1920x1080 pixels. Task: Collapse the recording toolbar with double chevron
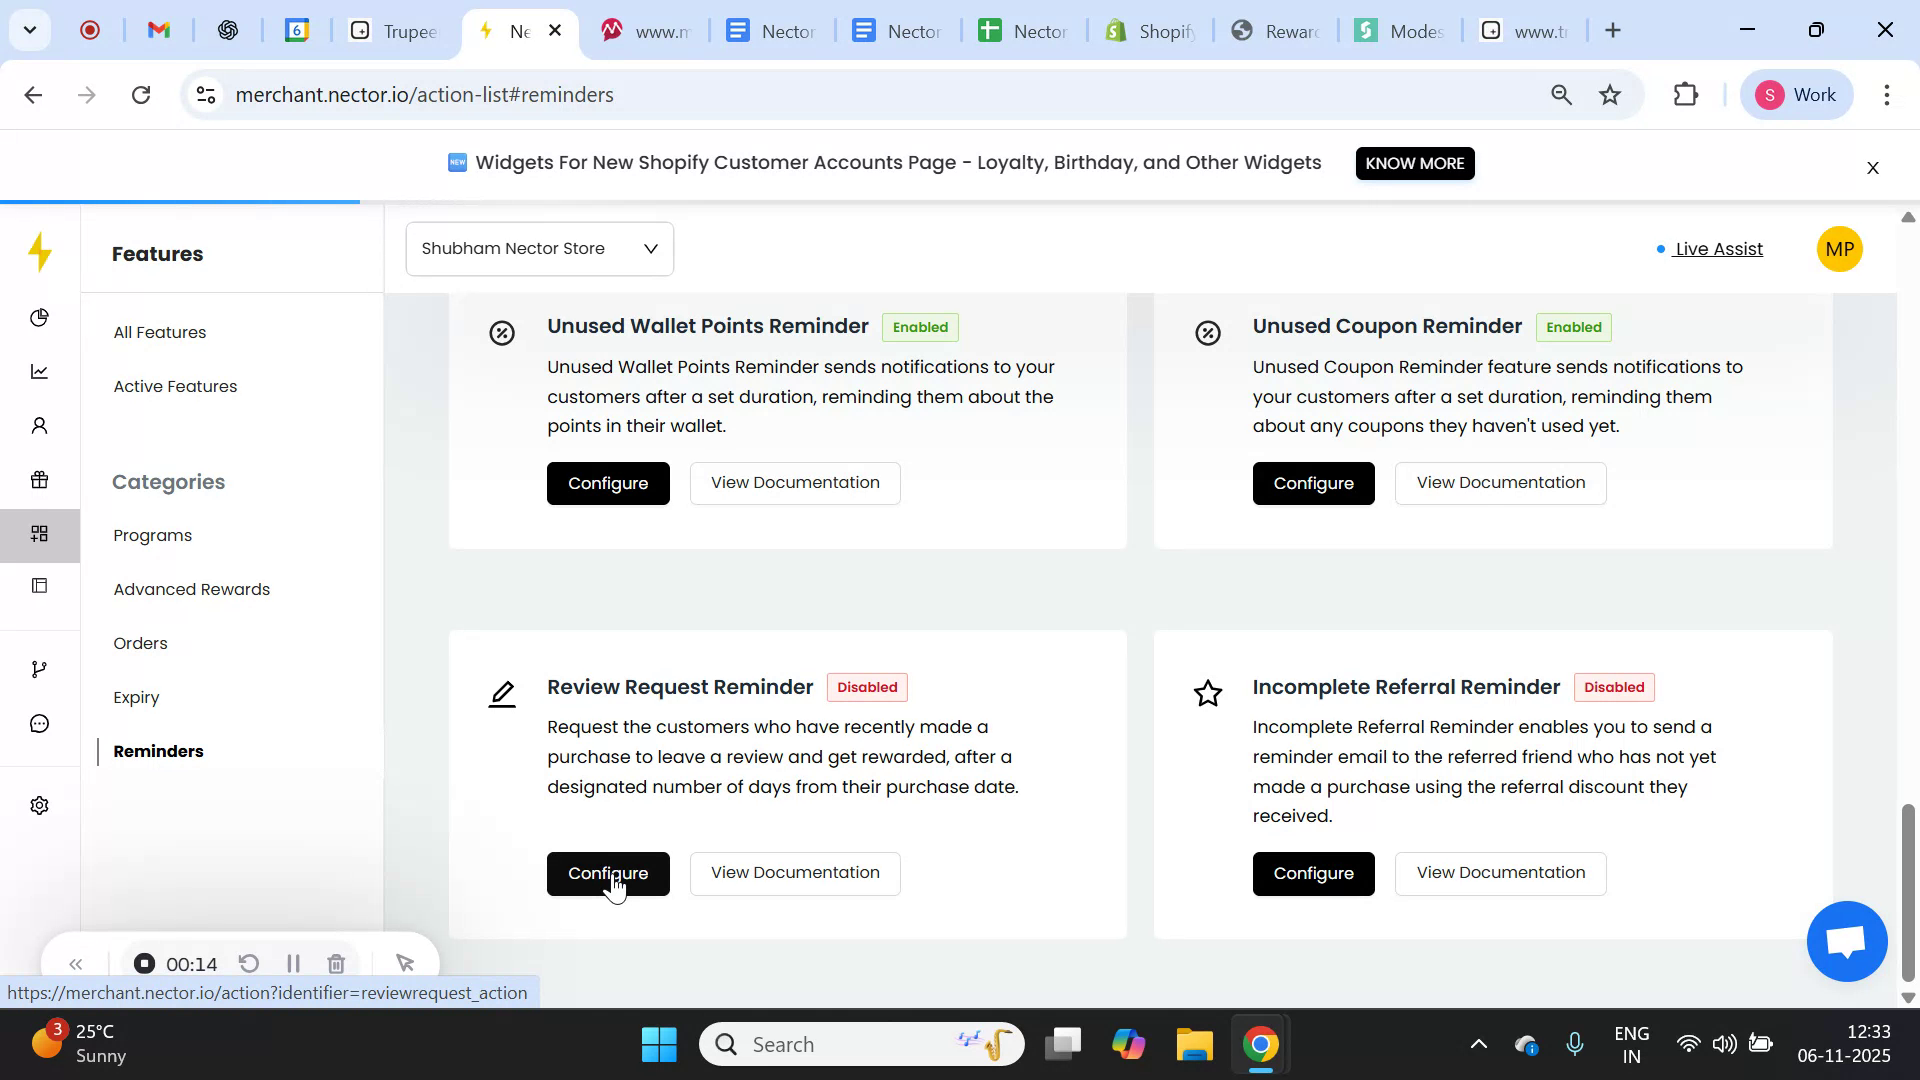[x=76, y=963]
